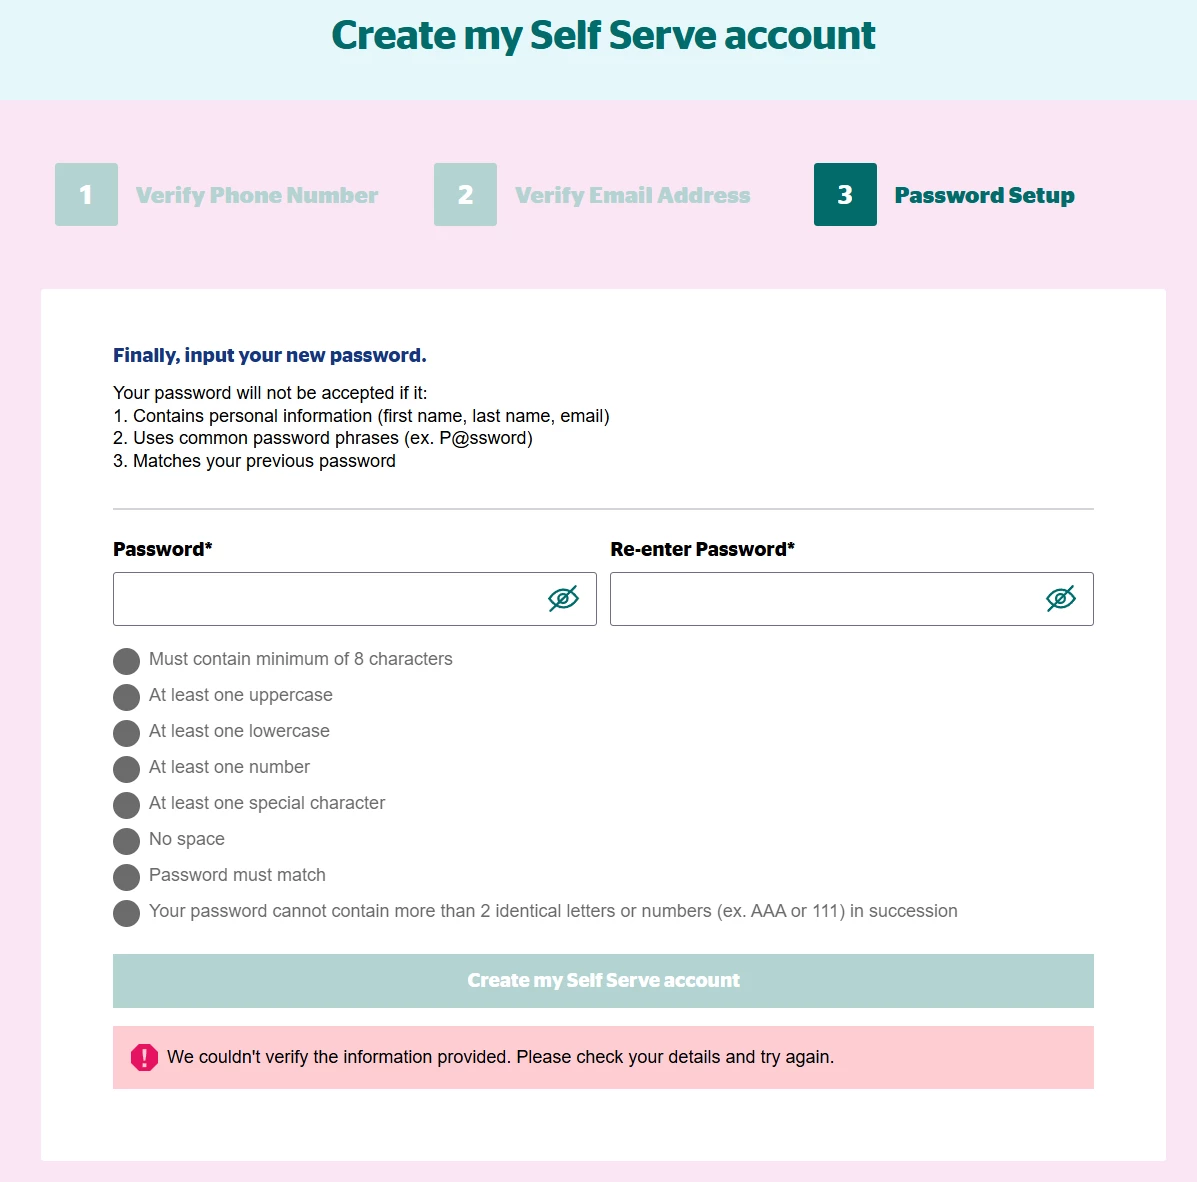Toggle visibility eye icon in Re-enter Password field
Image resolution: width=1197 pixels, height=1182 pixels.
[1060, 599]
